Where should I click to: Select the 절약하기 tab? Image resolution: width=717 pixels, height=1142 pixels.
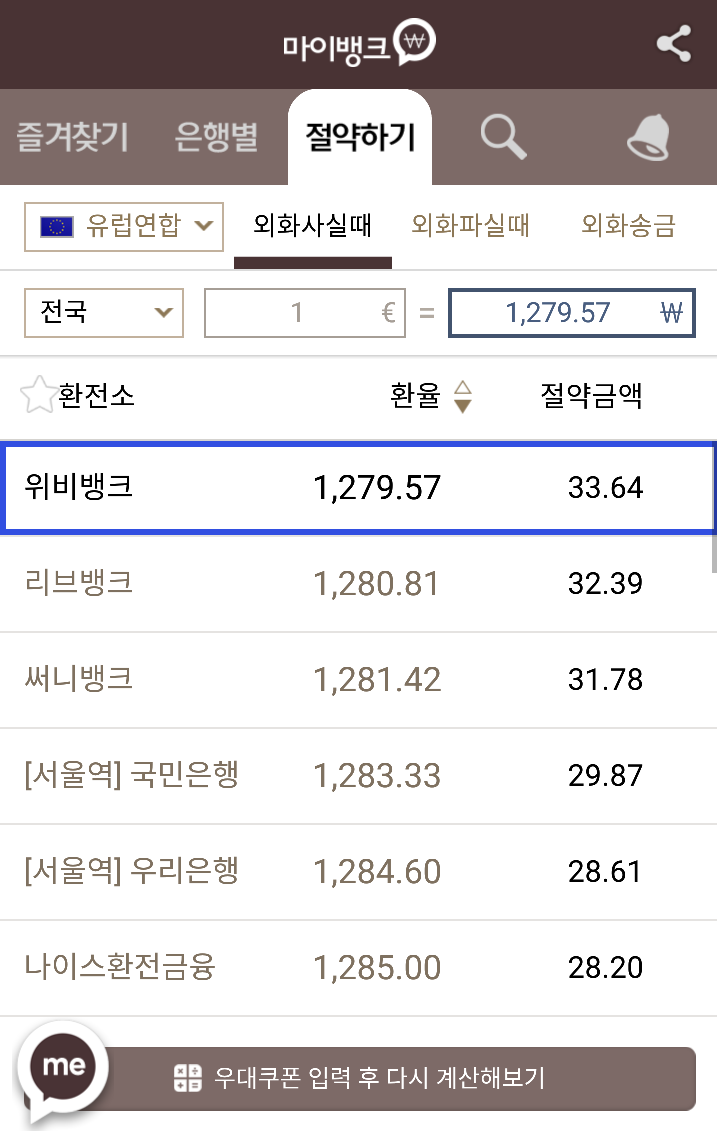click(360, 137)
